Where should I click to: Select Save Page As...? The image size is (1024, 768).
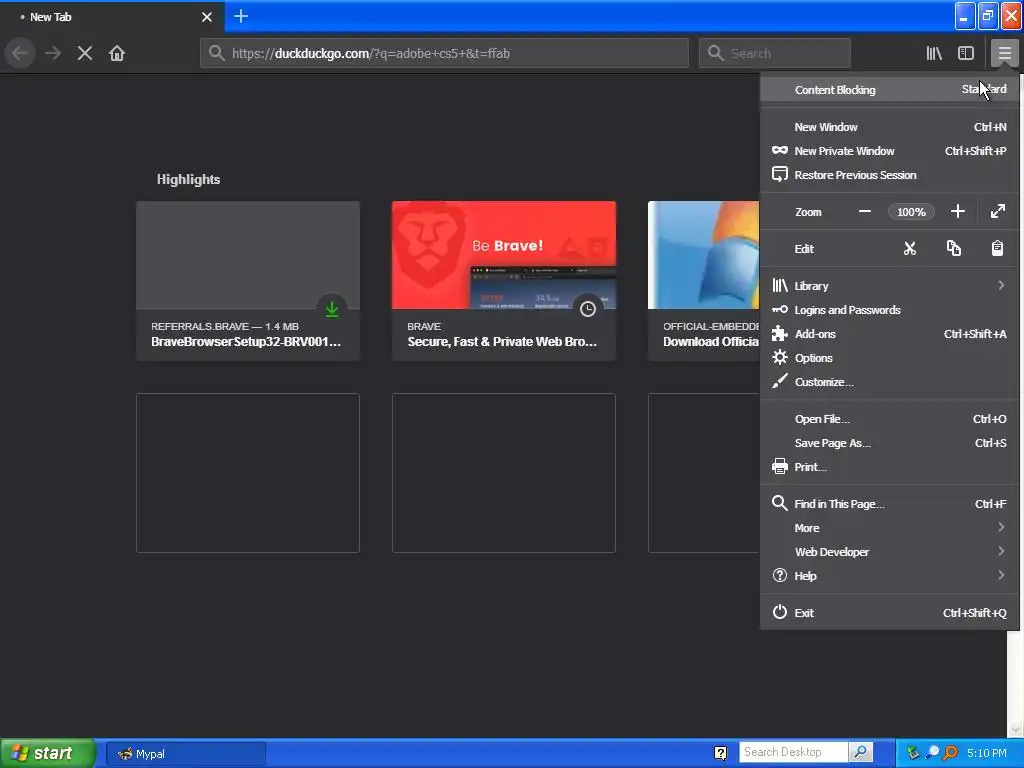point(889,443)
